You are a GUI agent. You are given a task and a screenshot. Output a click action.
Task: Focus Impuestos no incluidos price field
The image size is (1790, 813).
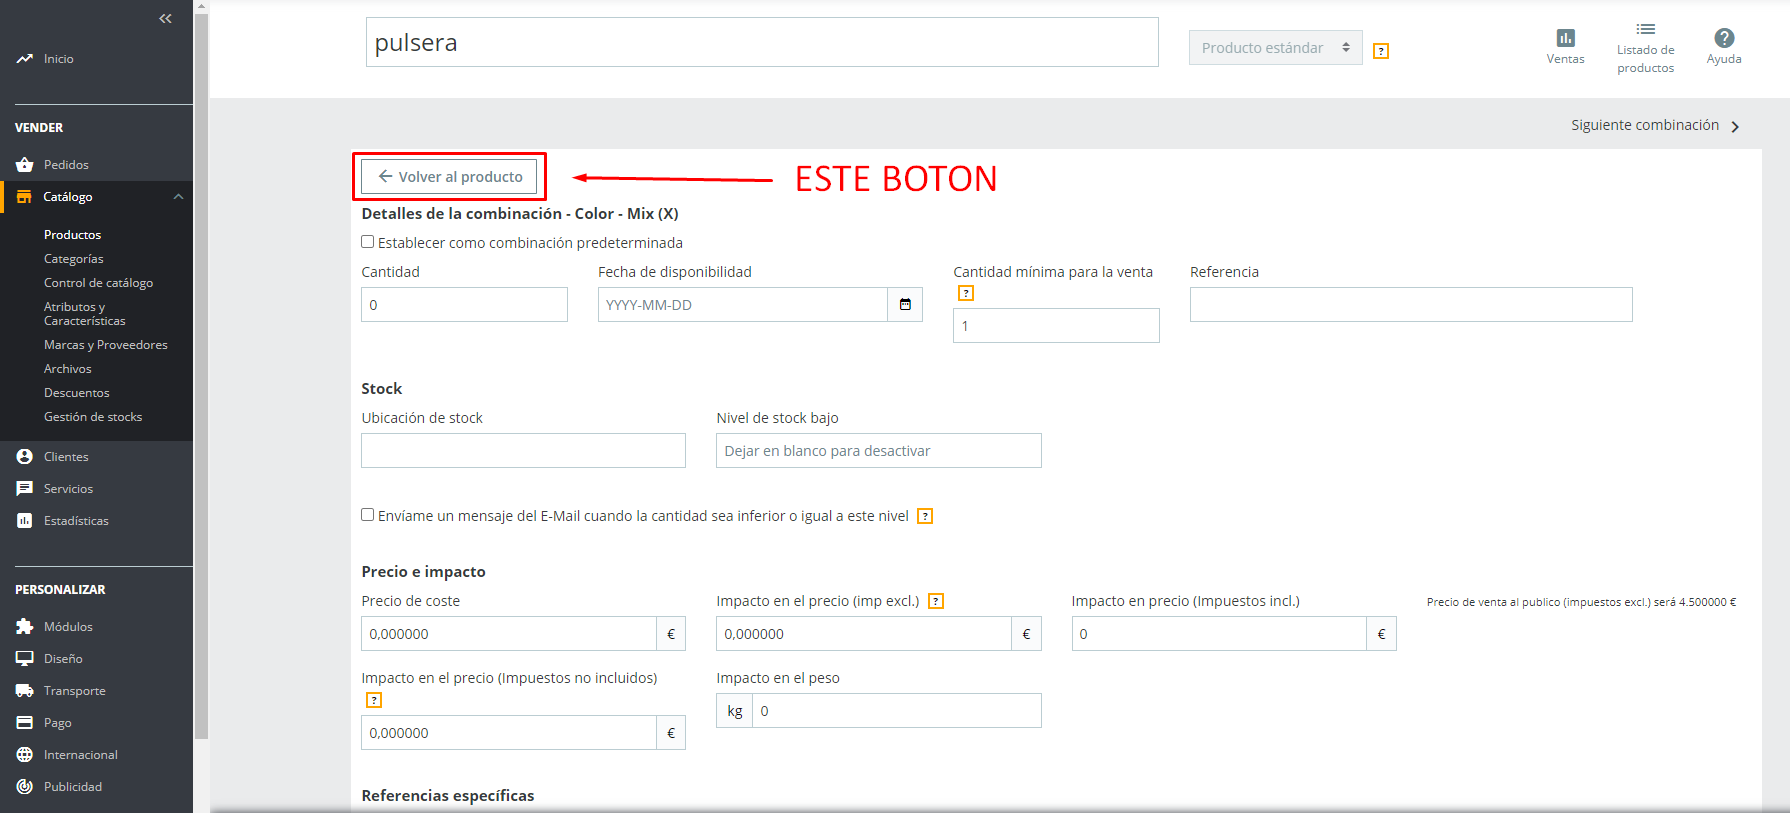[509, 733]
